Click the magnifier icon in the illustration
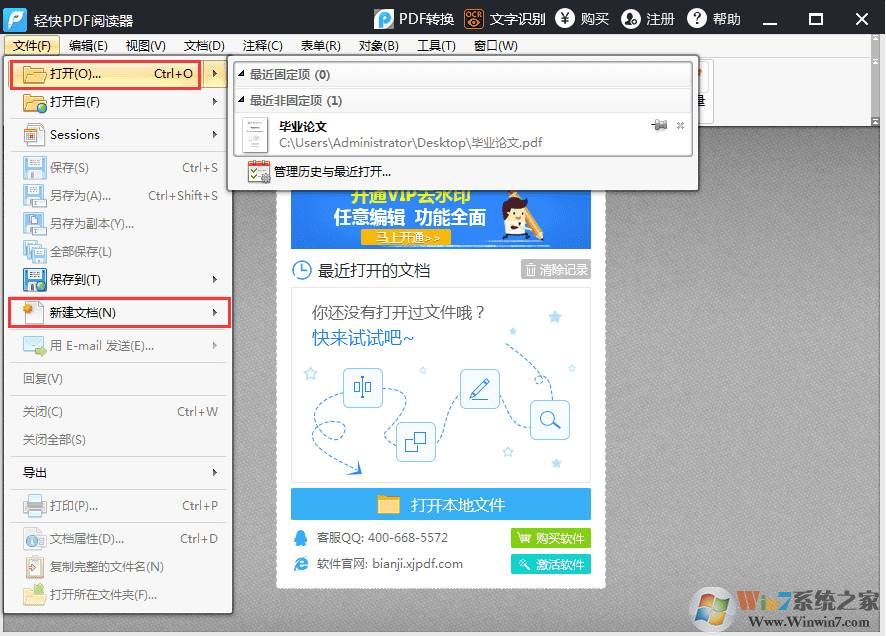Screen dimensions: 886x636 (549, 420)
